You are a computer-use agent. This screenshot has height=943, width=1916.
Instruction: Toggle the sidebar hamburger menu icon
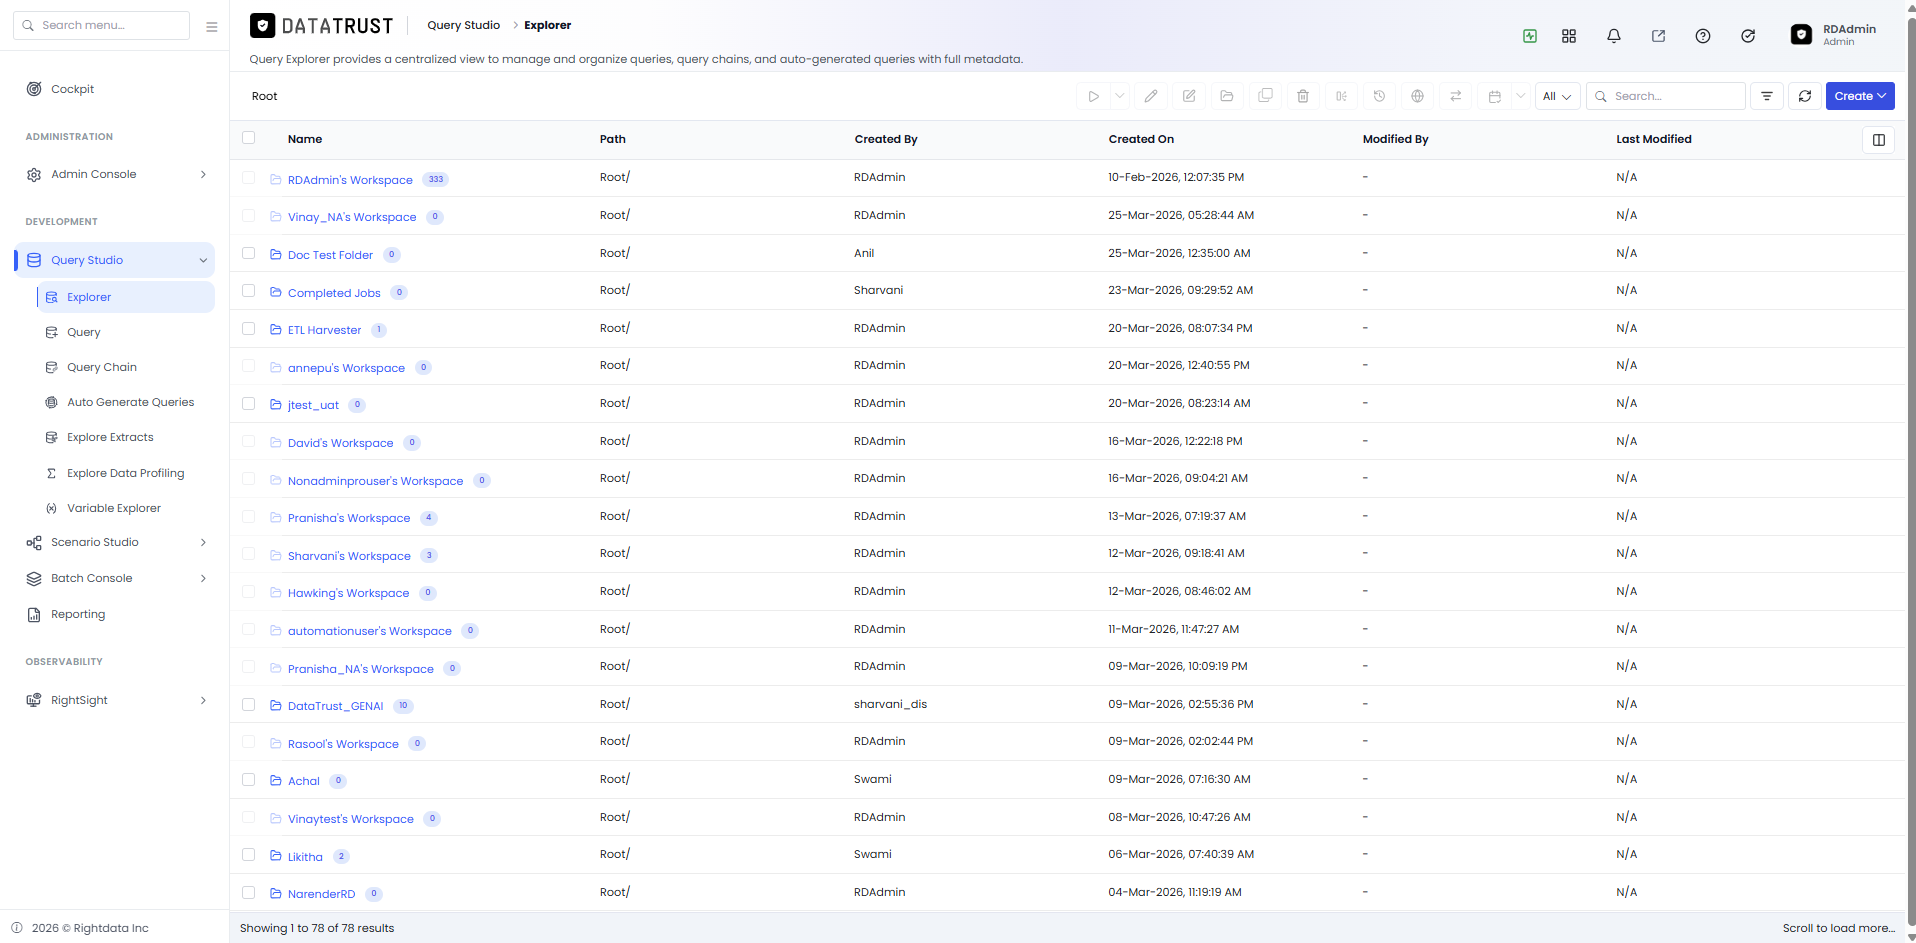pos(212,27)
